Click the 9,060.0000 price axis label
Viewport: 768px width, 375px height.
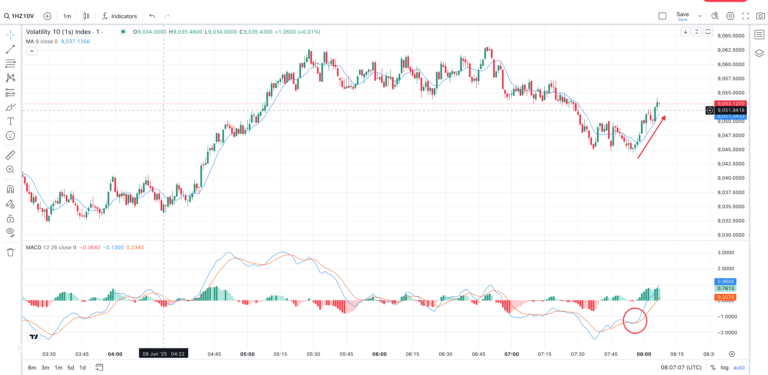pos(731,64)
